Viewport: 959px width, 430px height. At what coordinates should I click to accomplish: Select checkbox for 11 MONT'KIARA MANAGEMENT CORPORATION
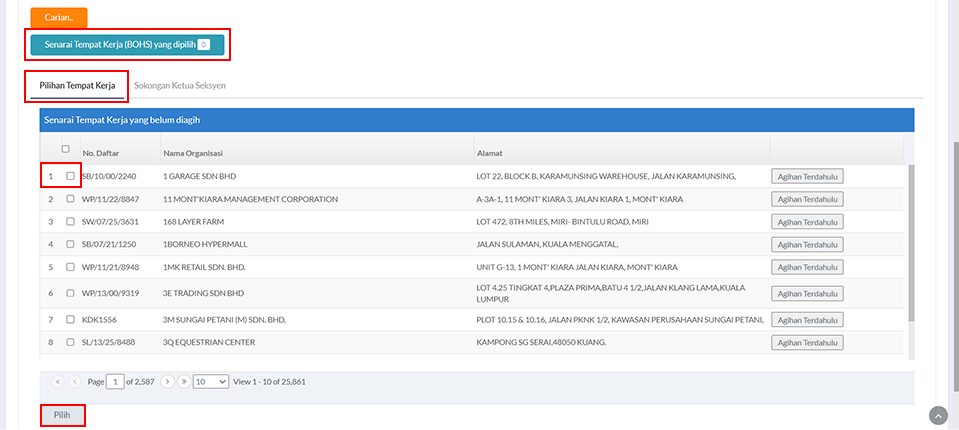(70, 199)
